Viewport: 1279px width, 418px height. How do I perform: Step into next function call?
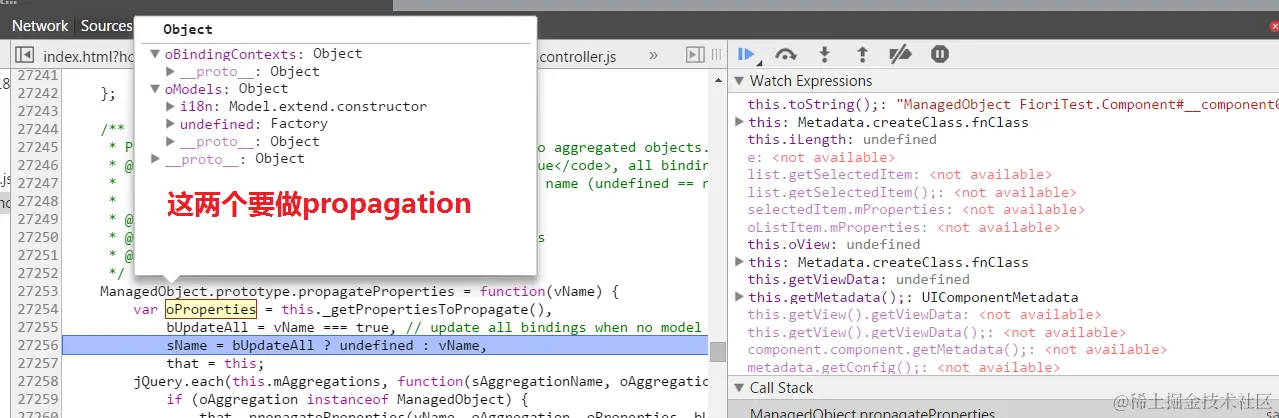point(824,54)
